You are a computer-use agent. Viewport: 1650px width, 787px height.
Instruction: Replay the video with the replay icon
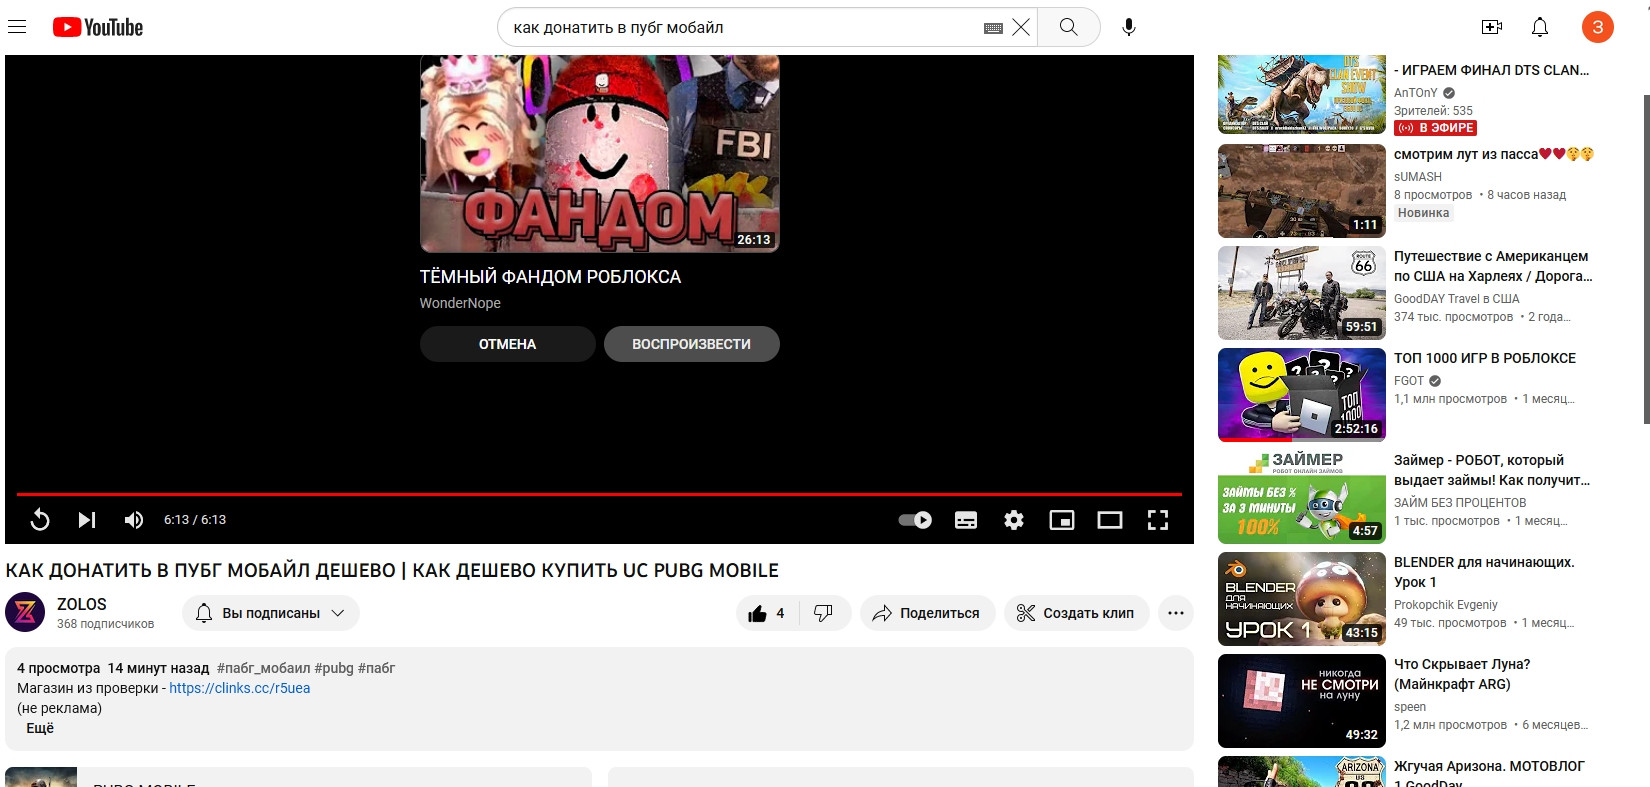pyautogui.click(x=40, y=519)
